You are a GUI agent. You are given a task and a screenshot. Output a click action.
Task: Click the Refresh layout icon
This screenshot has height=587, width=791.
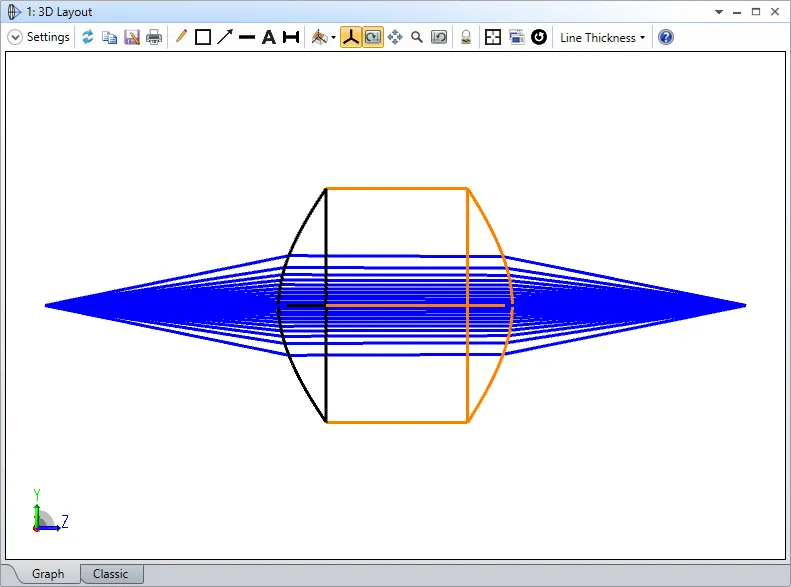(x=88, y=37)
